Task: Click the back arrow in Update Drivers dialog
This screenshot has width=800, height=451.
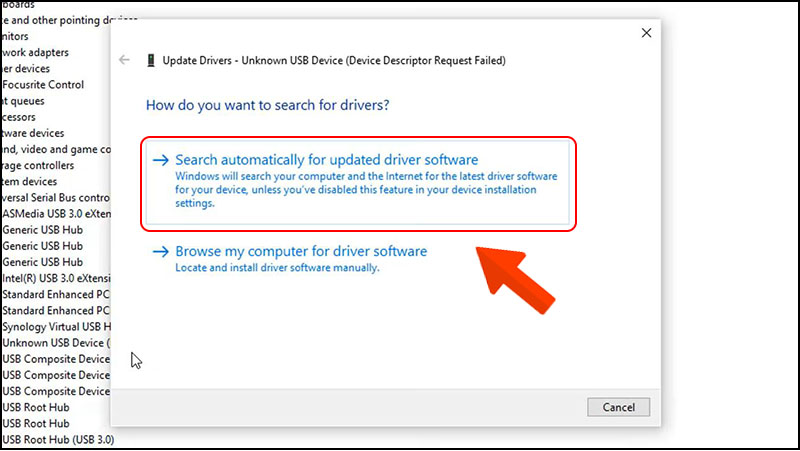Action: [x=125, y=60]
